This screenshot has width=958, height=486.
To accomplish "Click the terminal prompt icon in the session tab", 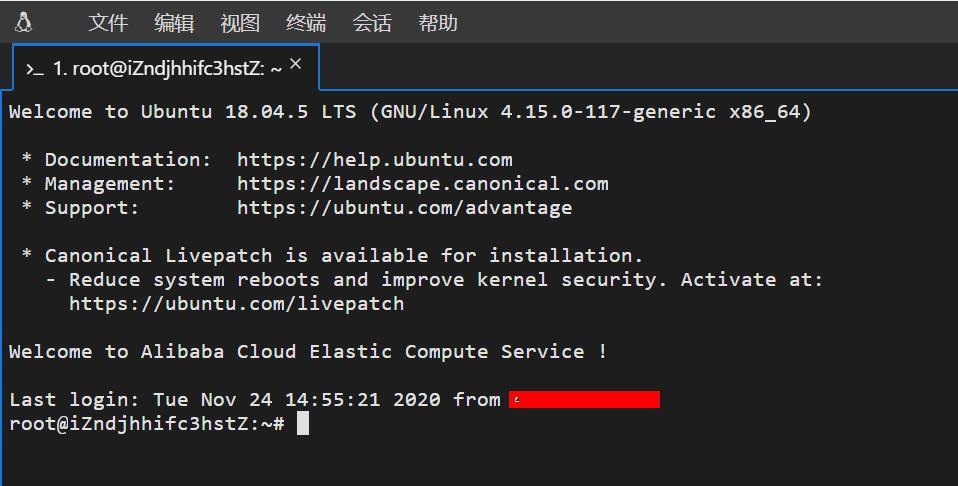I will (34, 69).
